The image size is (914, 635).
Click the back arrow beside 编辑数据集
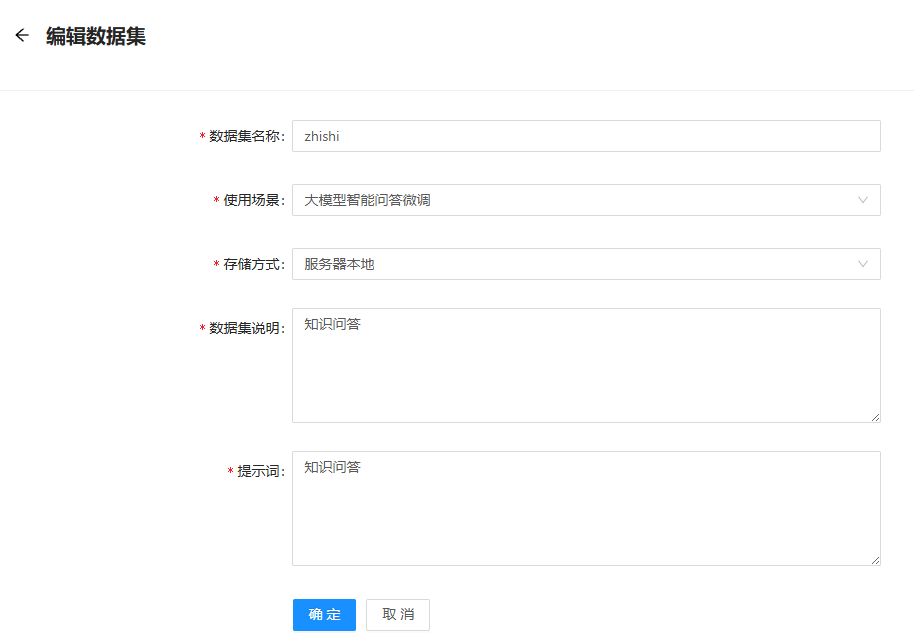pos(22,36)
